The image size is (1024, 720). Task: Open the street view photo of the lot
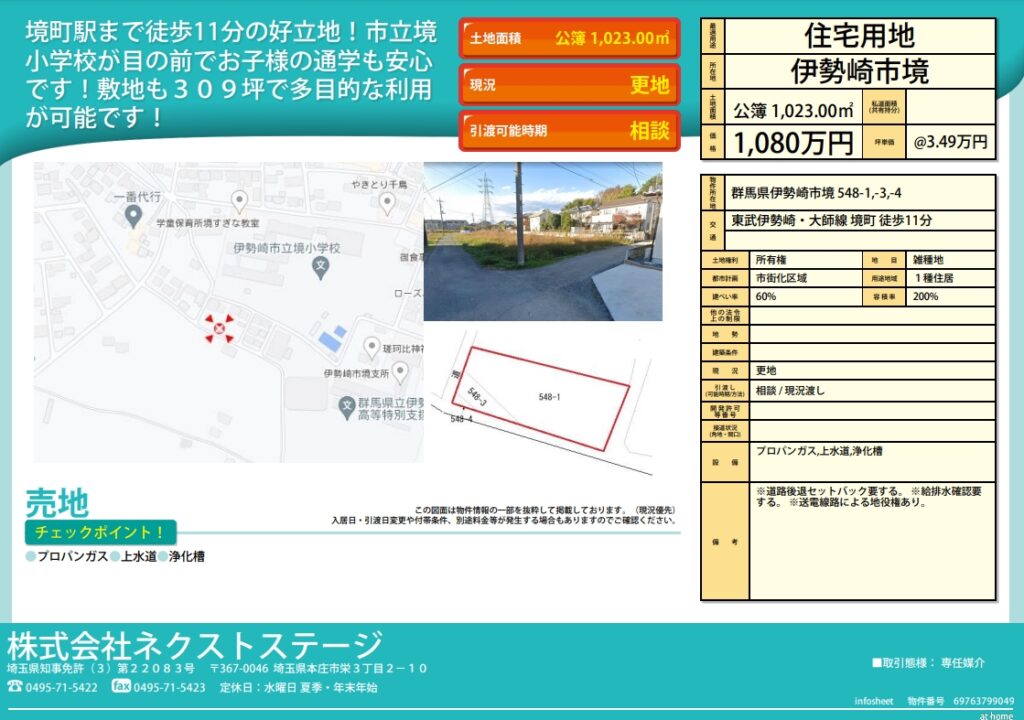542,241
